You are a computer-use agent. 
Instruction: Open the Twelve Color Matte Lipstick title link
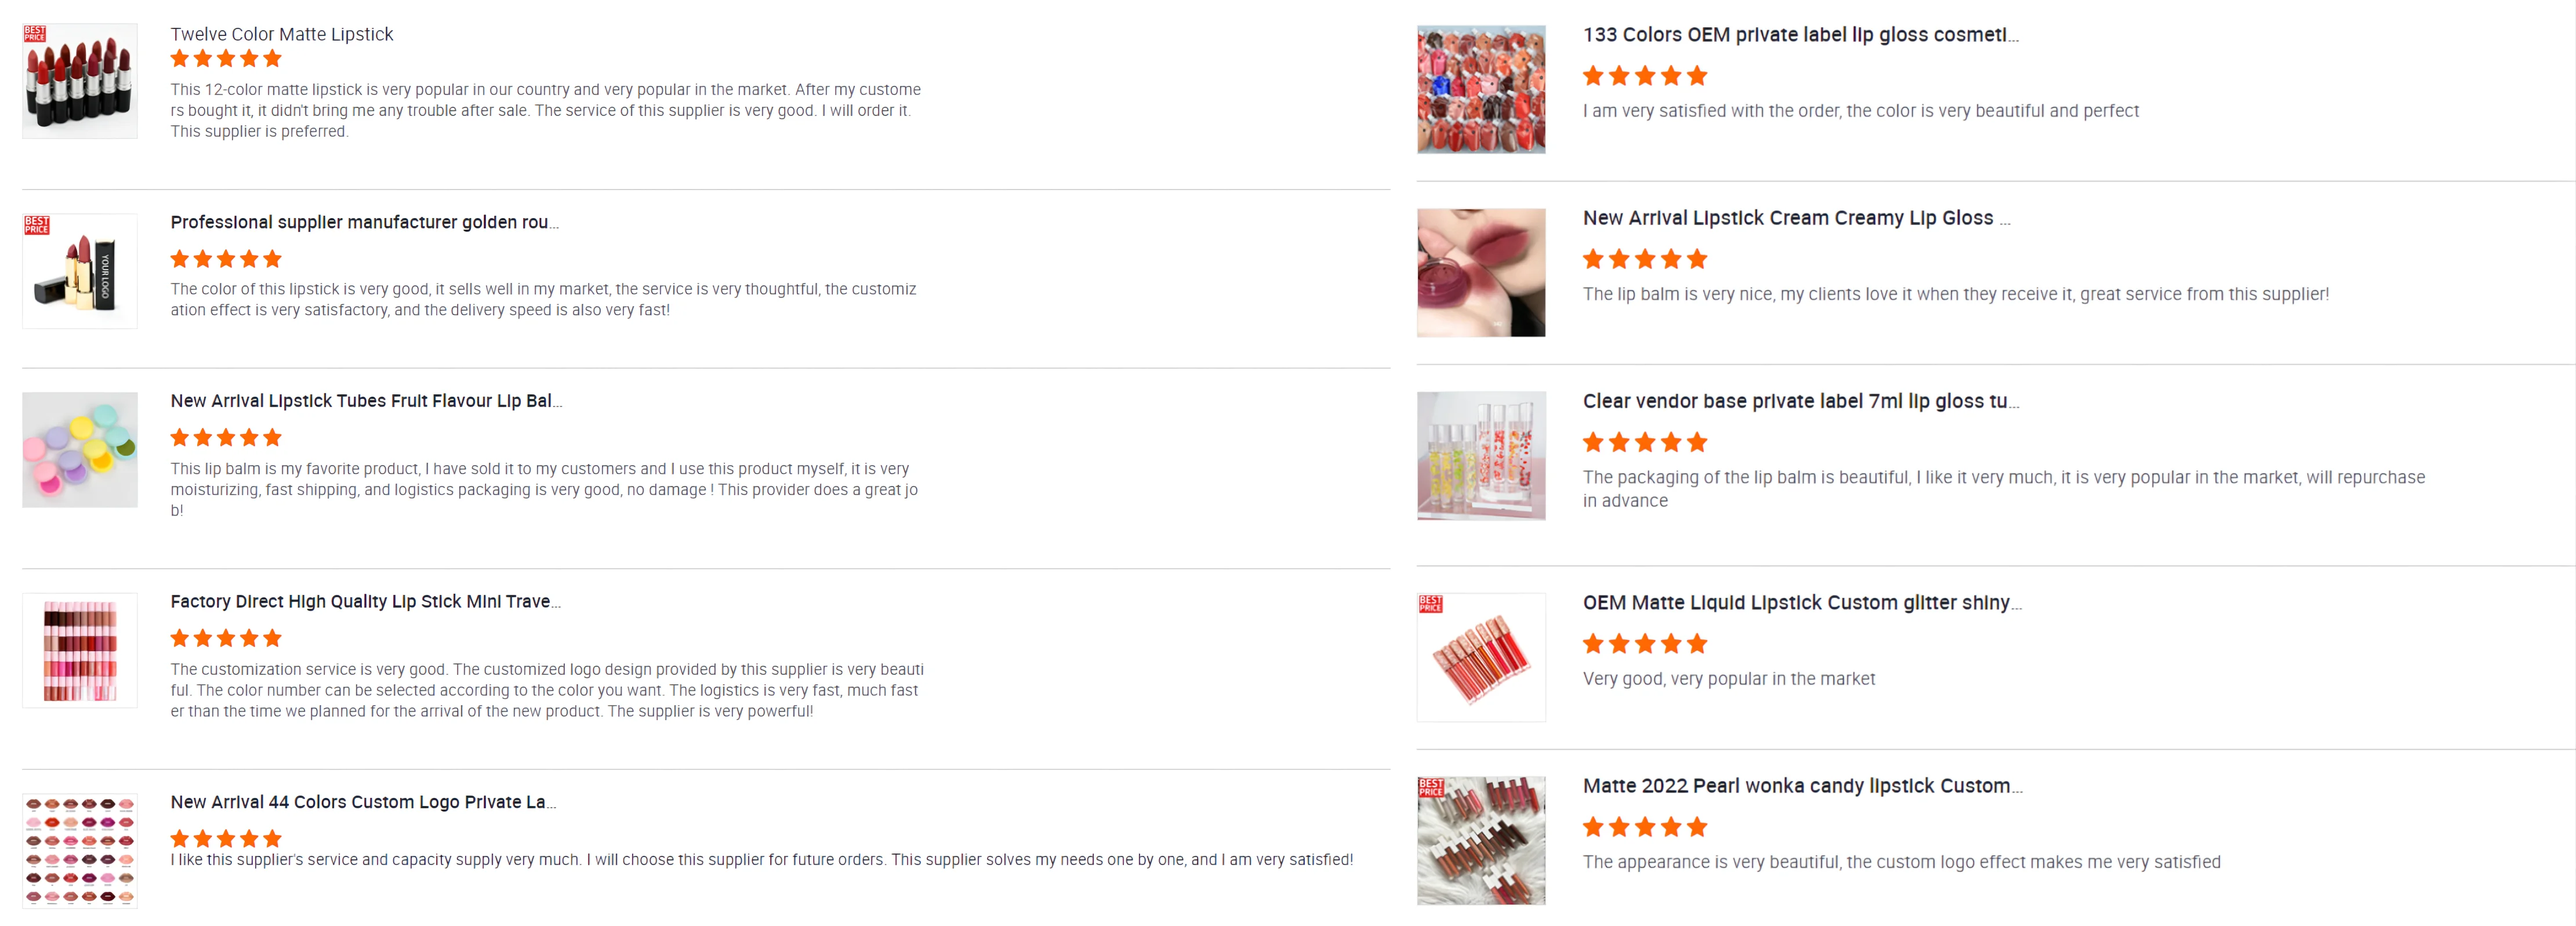pos(281,34)
